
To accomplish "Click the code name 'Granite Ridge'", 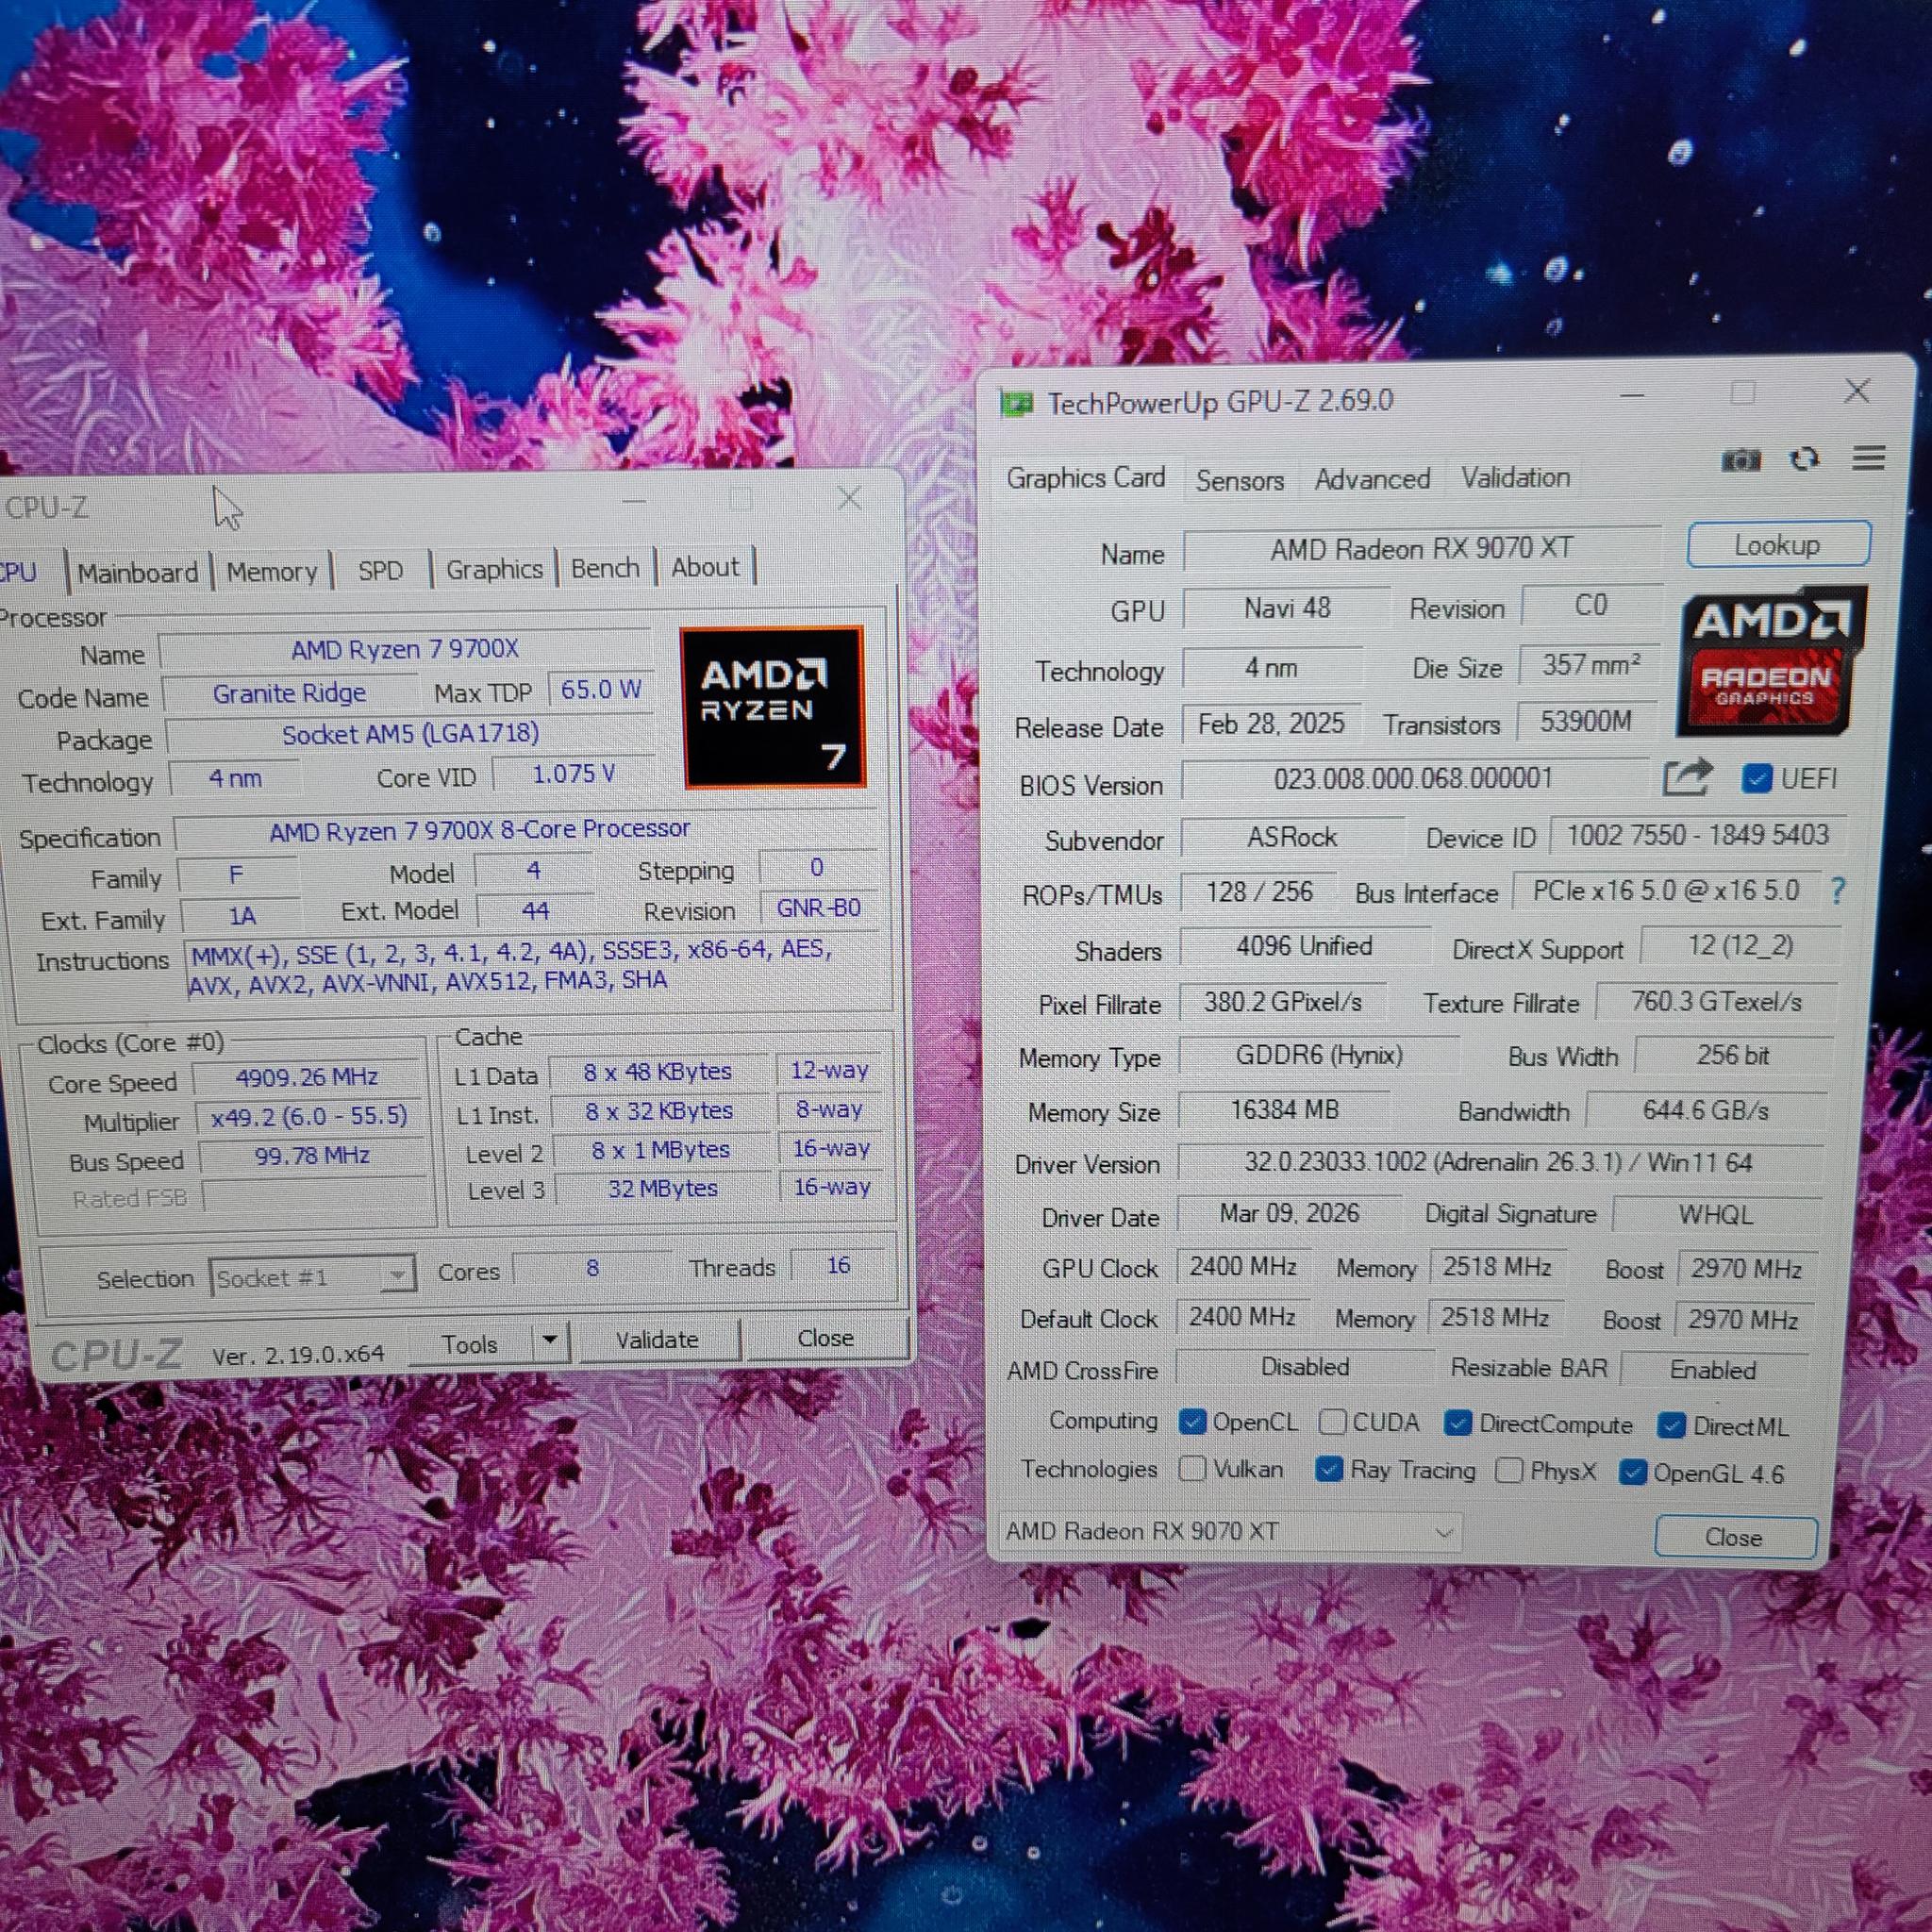I will 289,692.
